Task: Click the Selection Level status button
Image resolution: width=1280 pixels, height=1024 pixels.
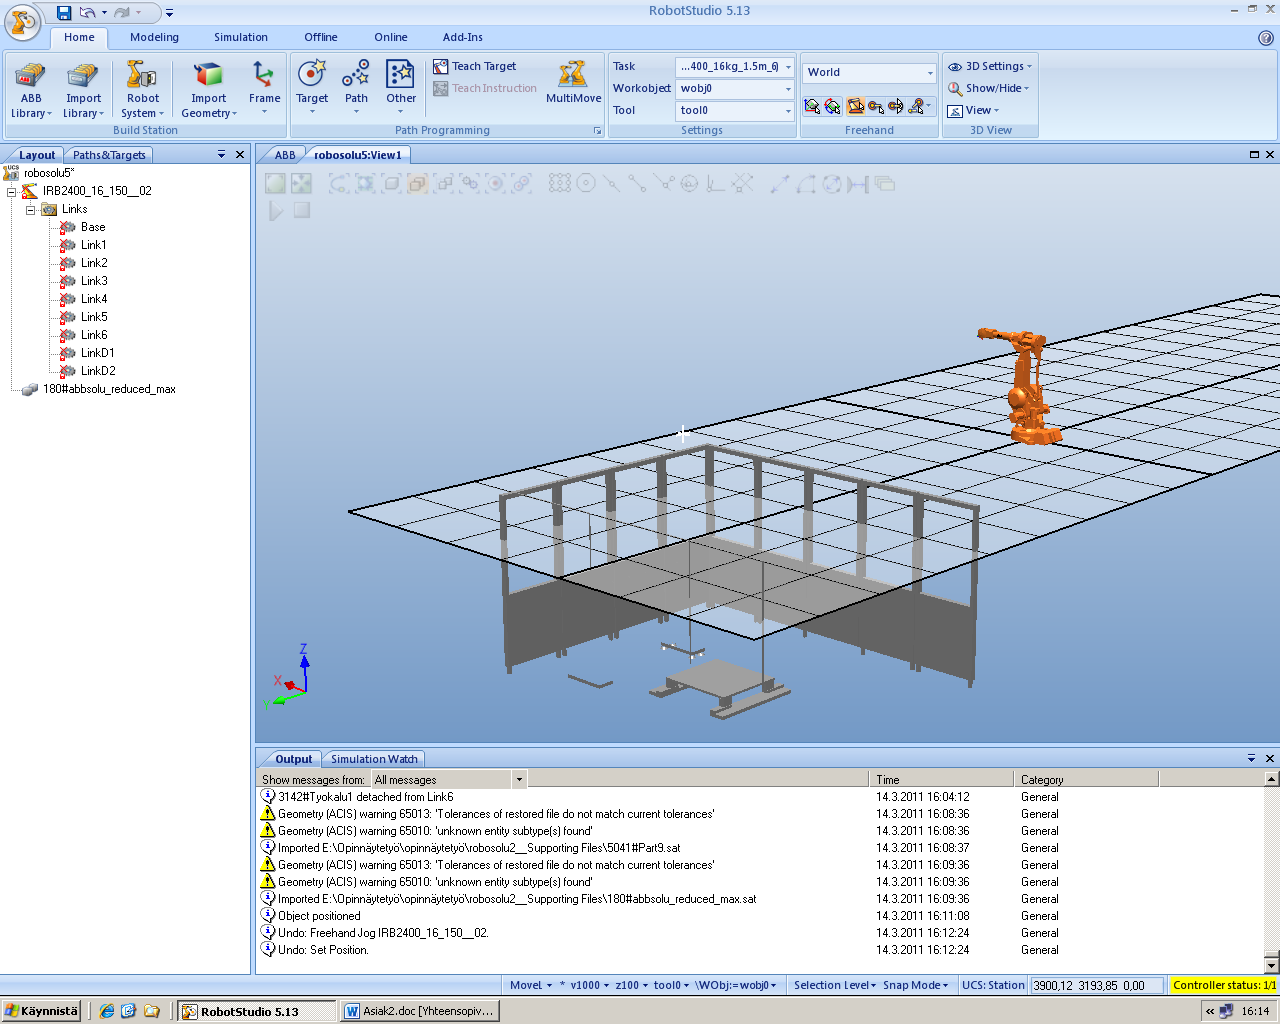Action: tap(835, 985)
